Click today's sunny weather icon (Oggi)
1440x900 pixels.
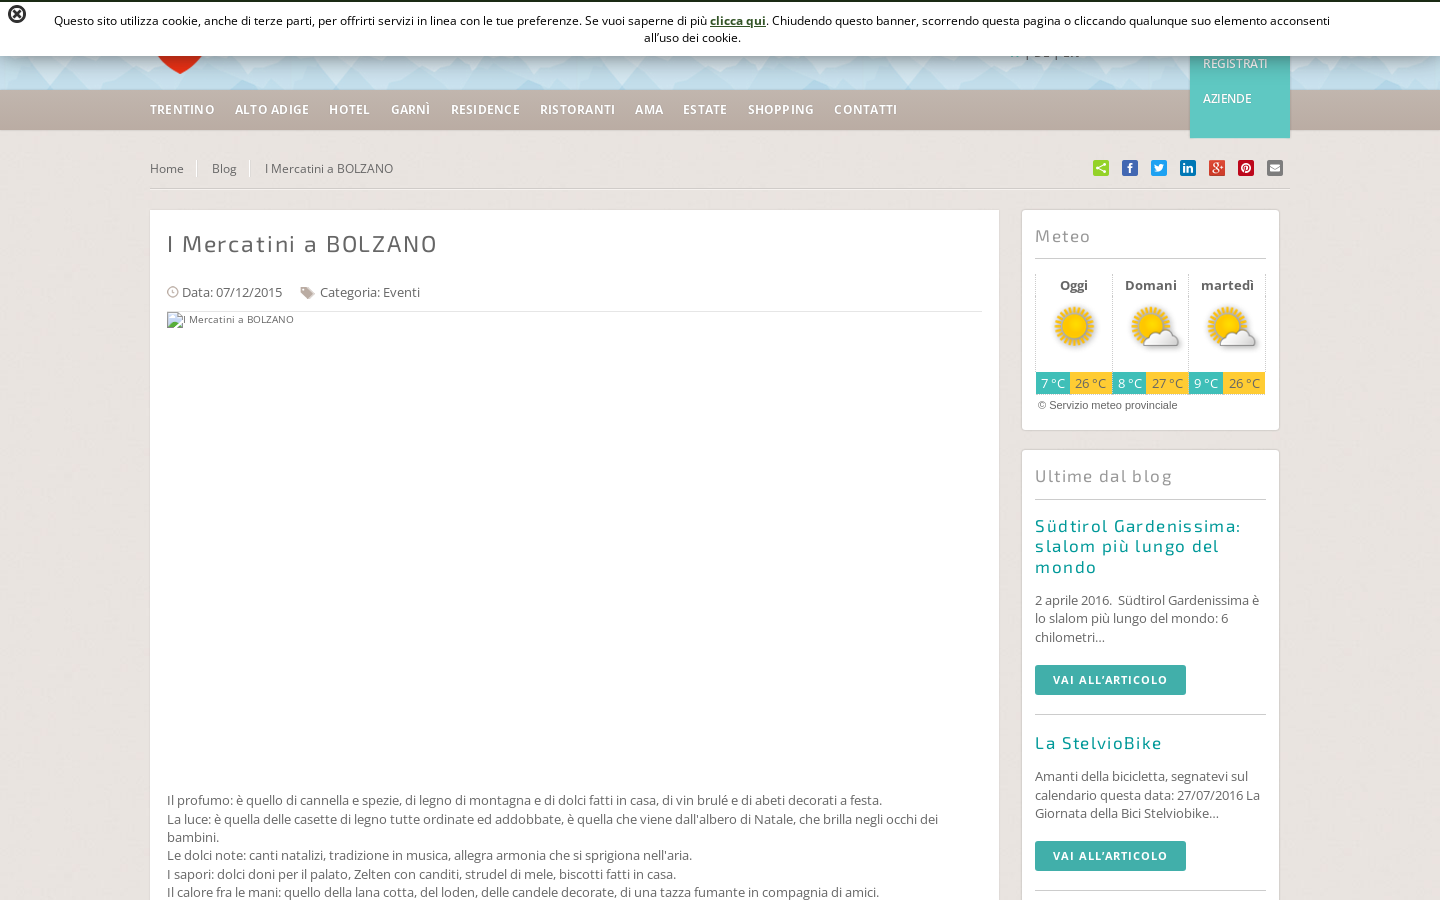click(1074, 326)
